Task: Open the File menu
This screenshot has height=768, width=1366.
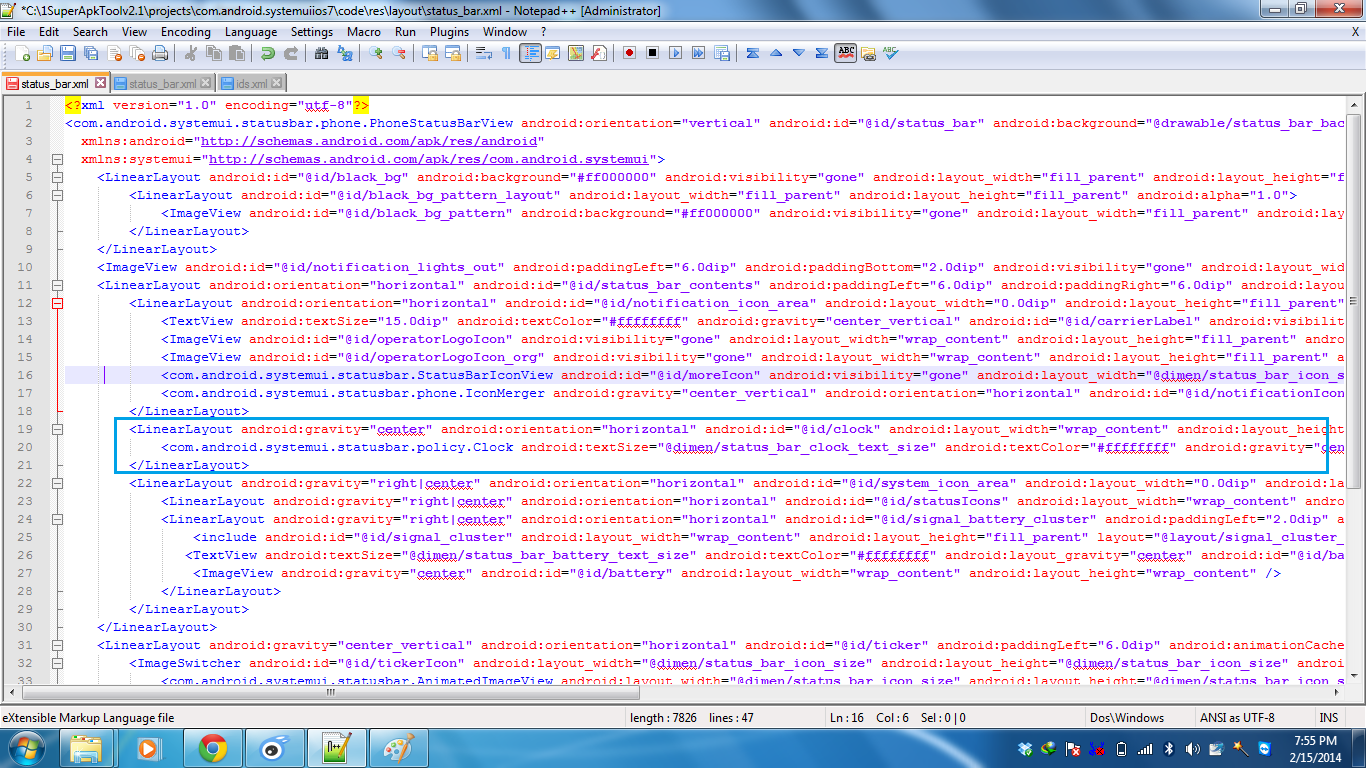Action: pos(16,31)
